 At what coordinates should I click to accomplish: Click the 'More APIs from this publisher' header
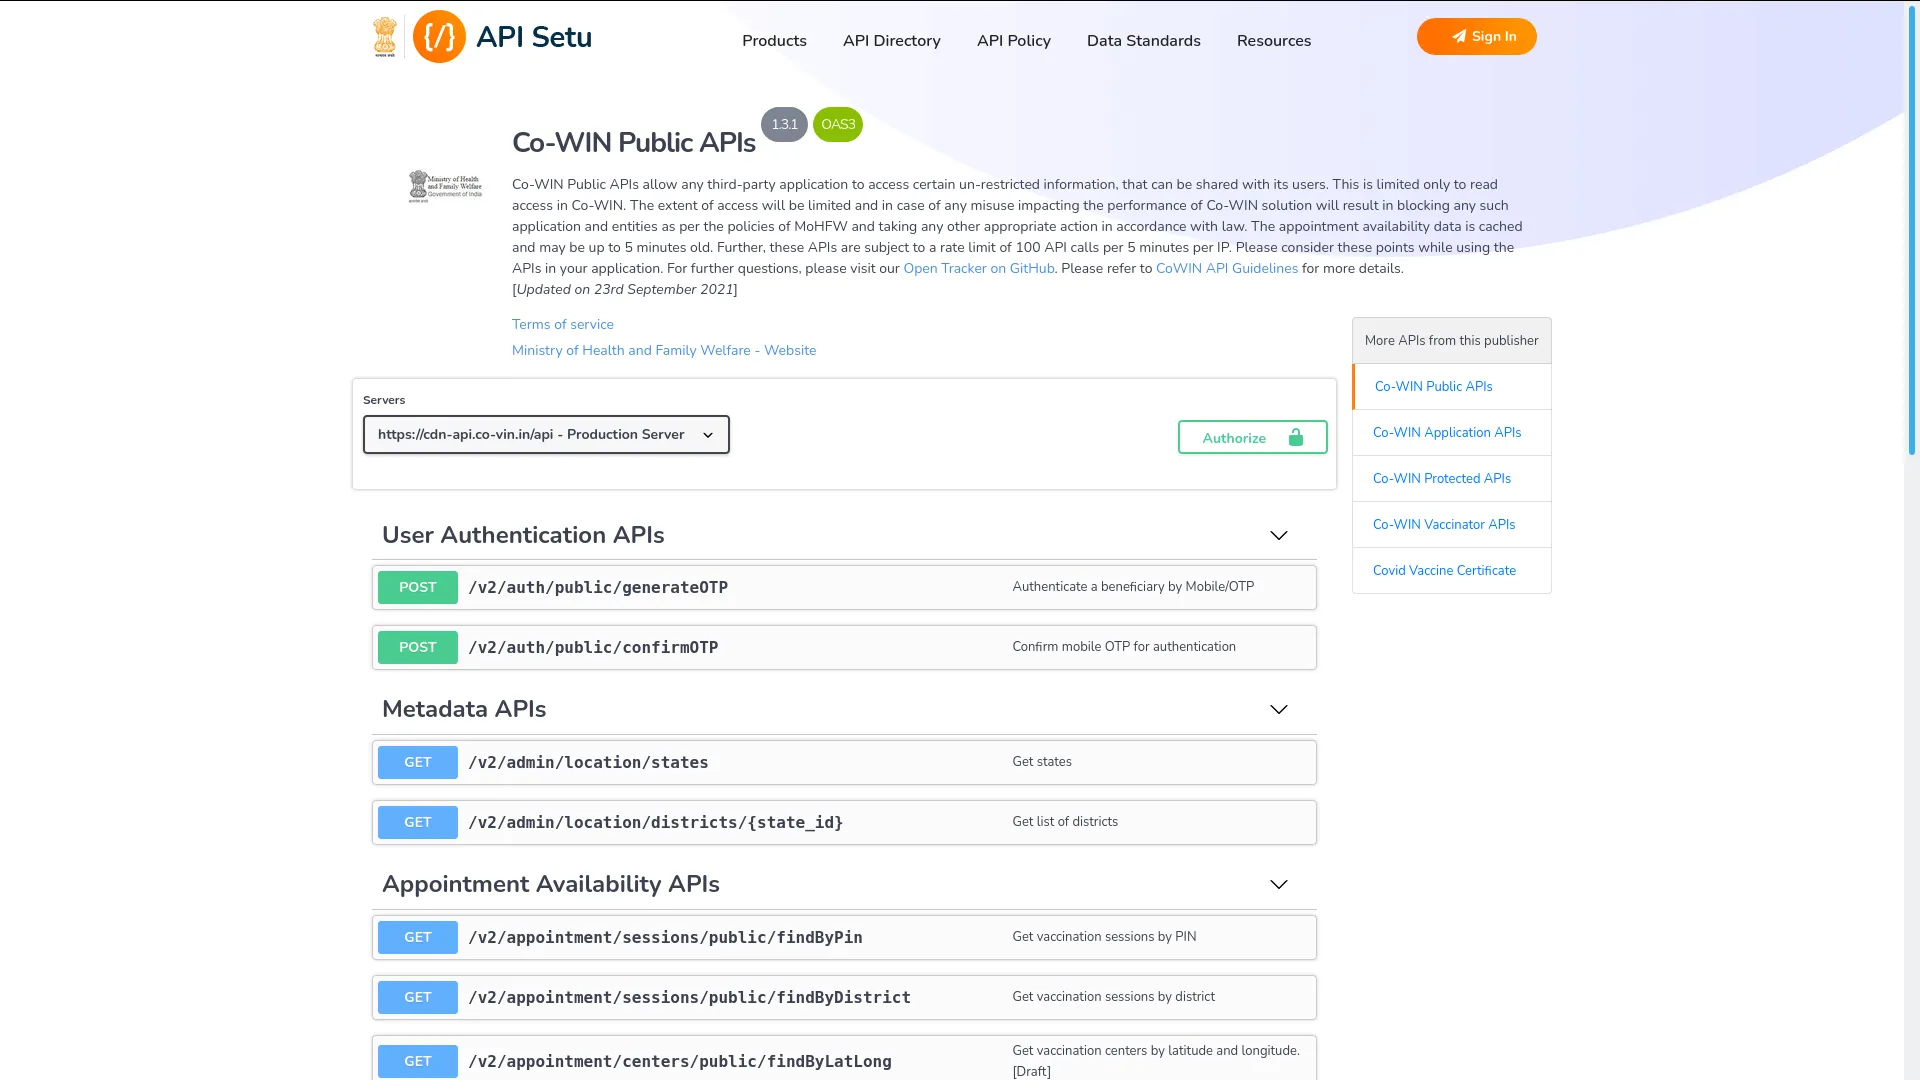(1452, 341)
